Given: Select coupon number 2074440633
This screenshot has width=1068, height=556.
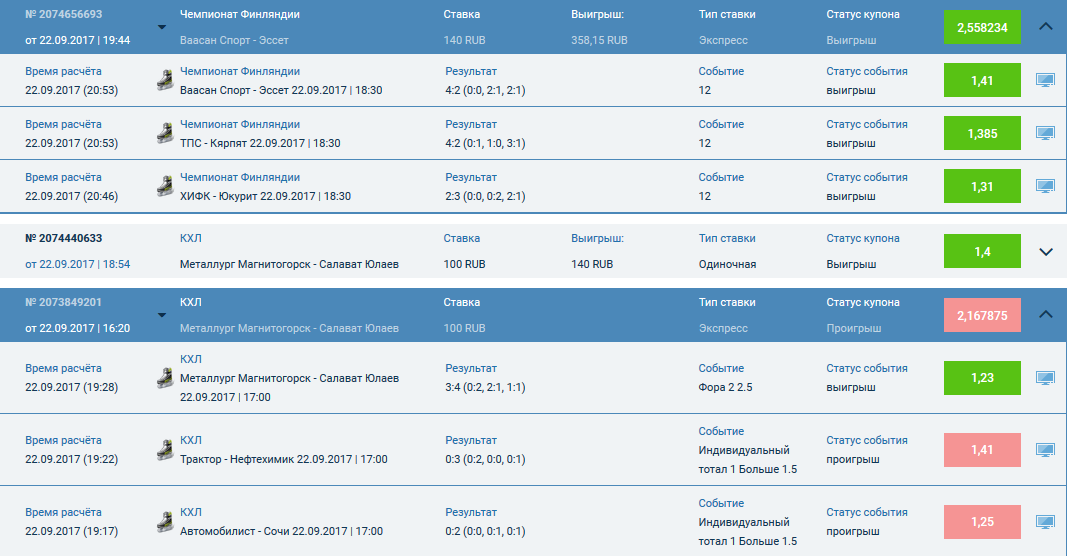Looking at the screenshot, I should tap(63, 238).
